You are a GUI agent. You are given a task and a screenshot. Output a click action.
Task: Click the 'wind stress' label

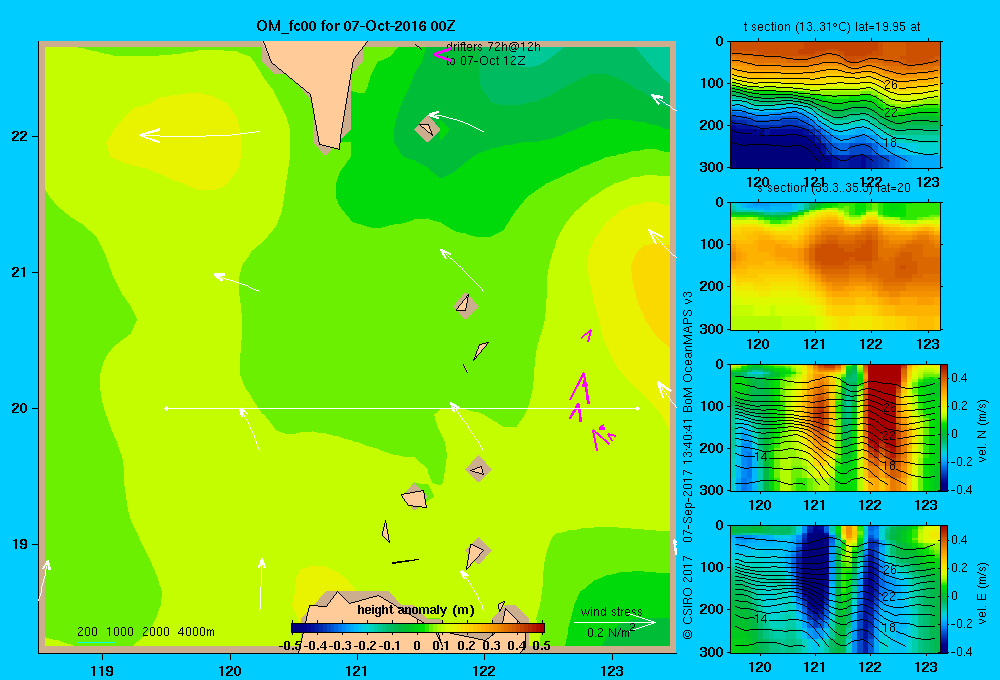[x=611, y=611]
